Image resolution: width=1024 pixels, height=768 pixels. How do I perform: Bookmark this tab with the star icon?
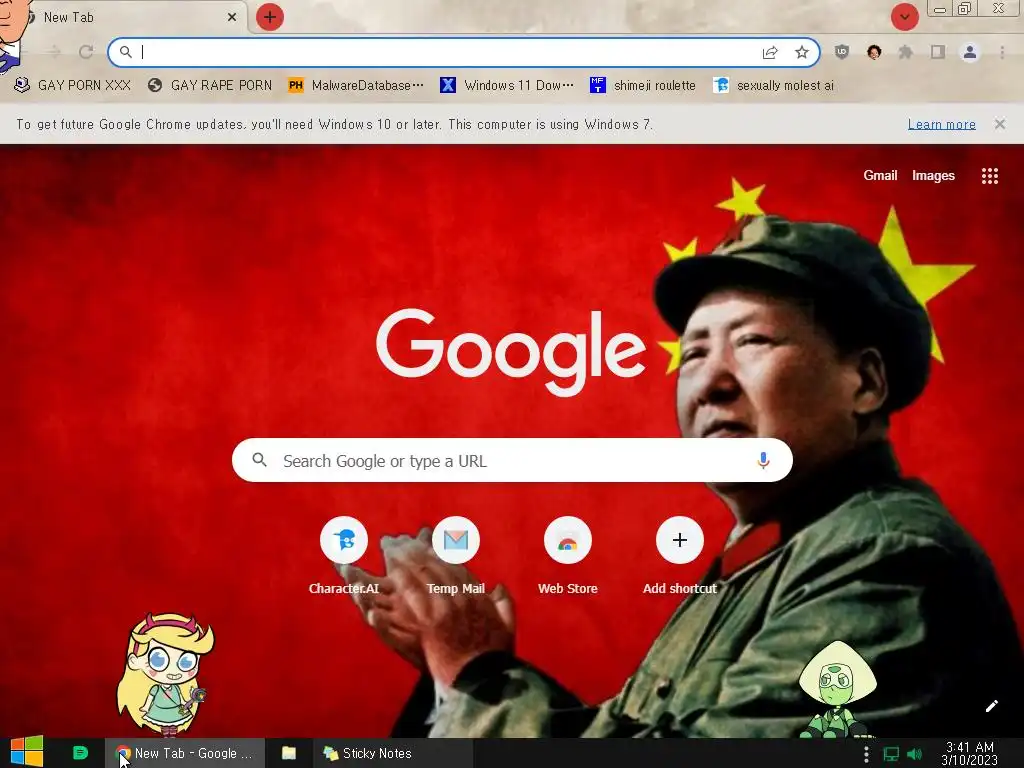(802, 52)
